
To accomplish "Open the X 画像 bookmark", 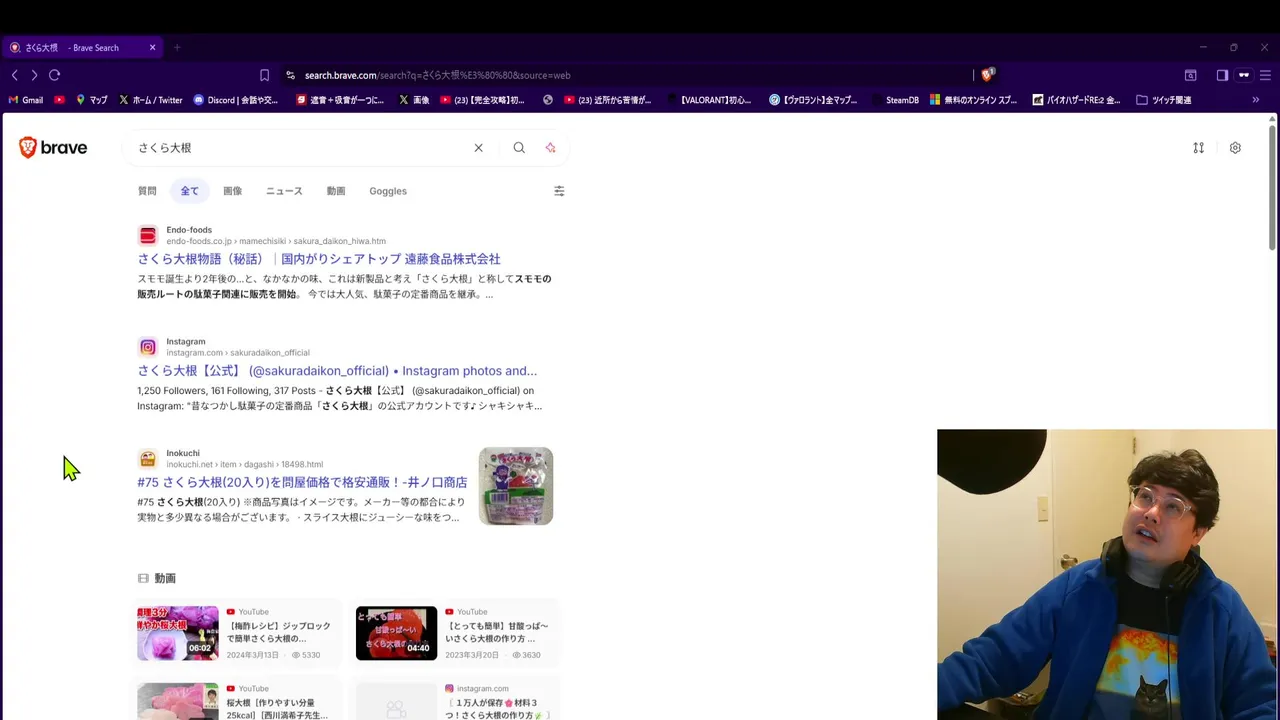I will click(x=414, y=100).
